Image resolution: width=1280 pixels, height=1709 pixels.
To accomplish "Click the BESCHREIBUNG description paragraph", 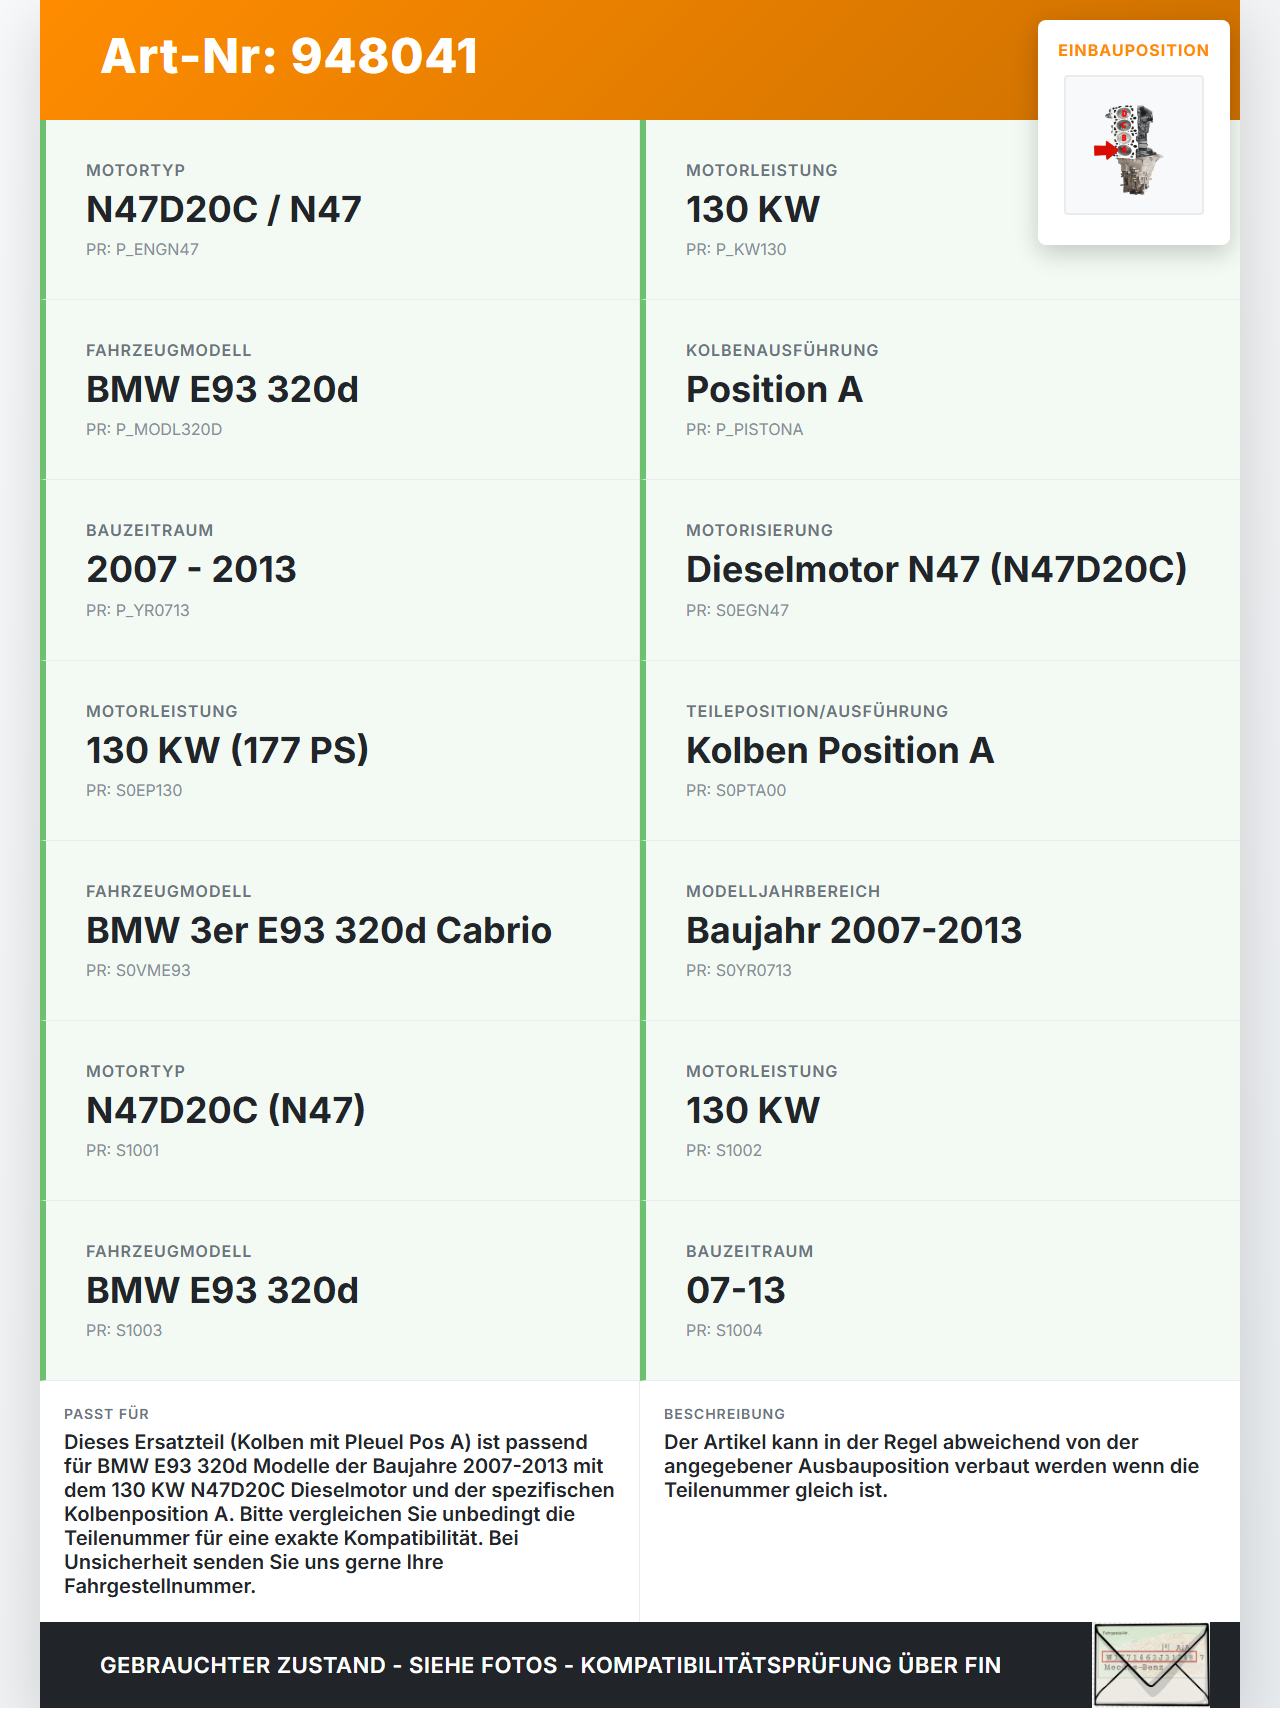I will coord(931,1466).
